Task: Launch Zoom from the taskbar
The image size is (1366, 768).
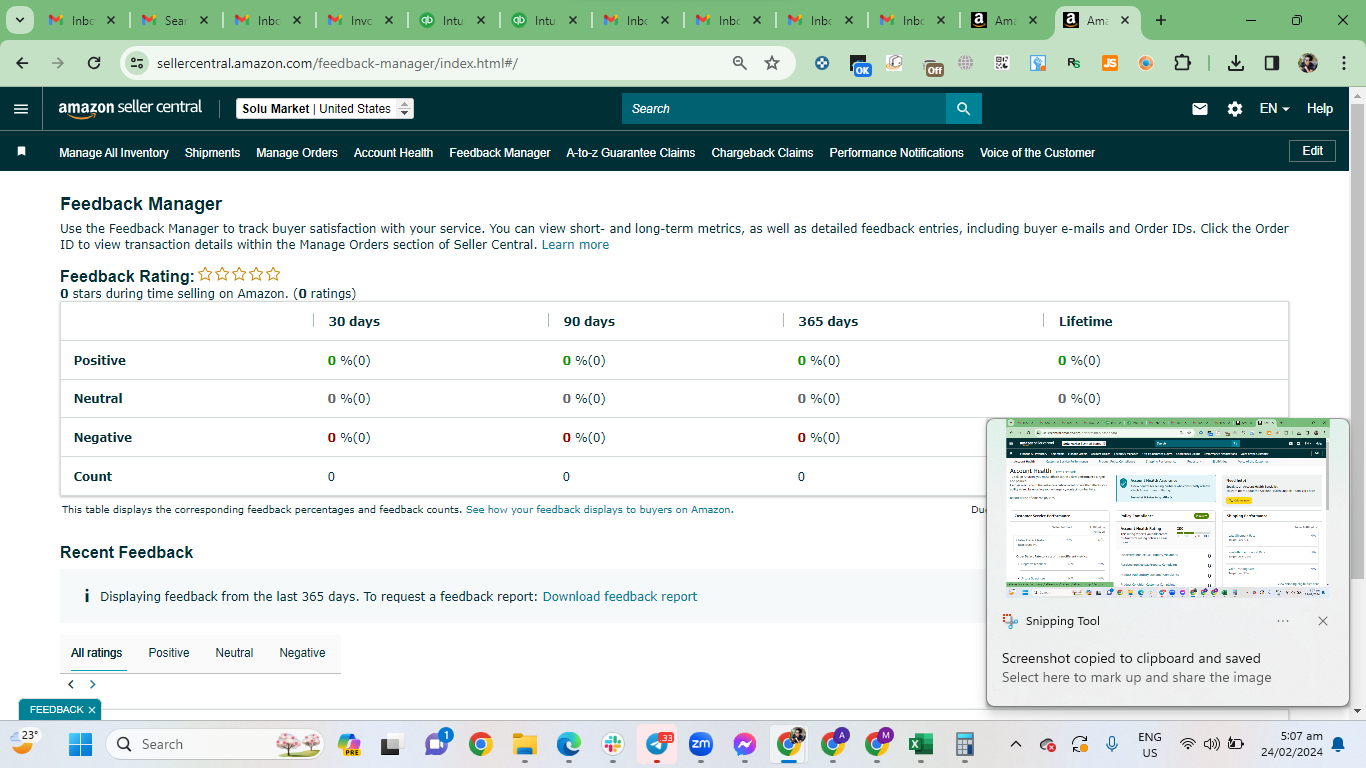Action: tap(701, 744)
